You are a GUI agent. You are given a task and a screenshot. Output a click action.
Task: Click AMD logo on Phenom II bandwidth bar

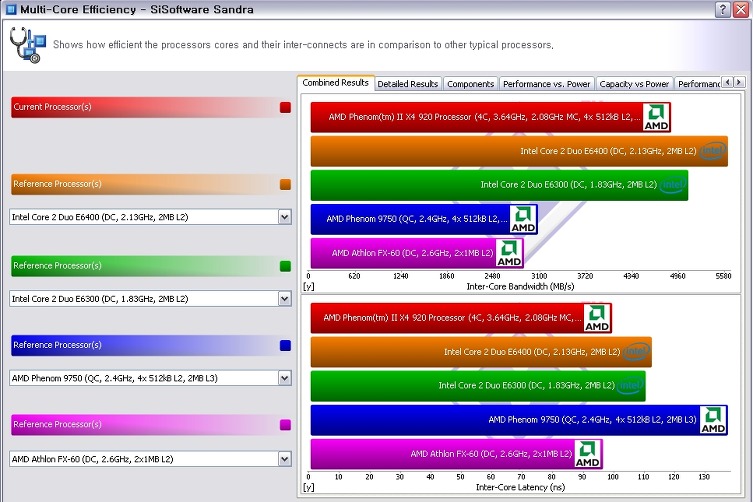[x=656, y=117]
